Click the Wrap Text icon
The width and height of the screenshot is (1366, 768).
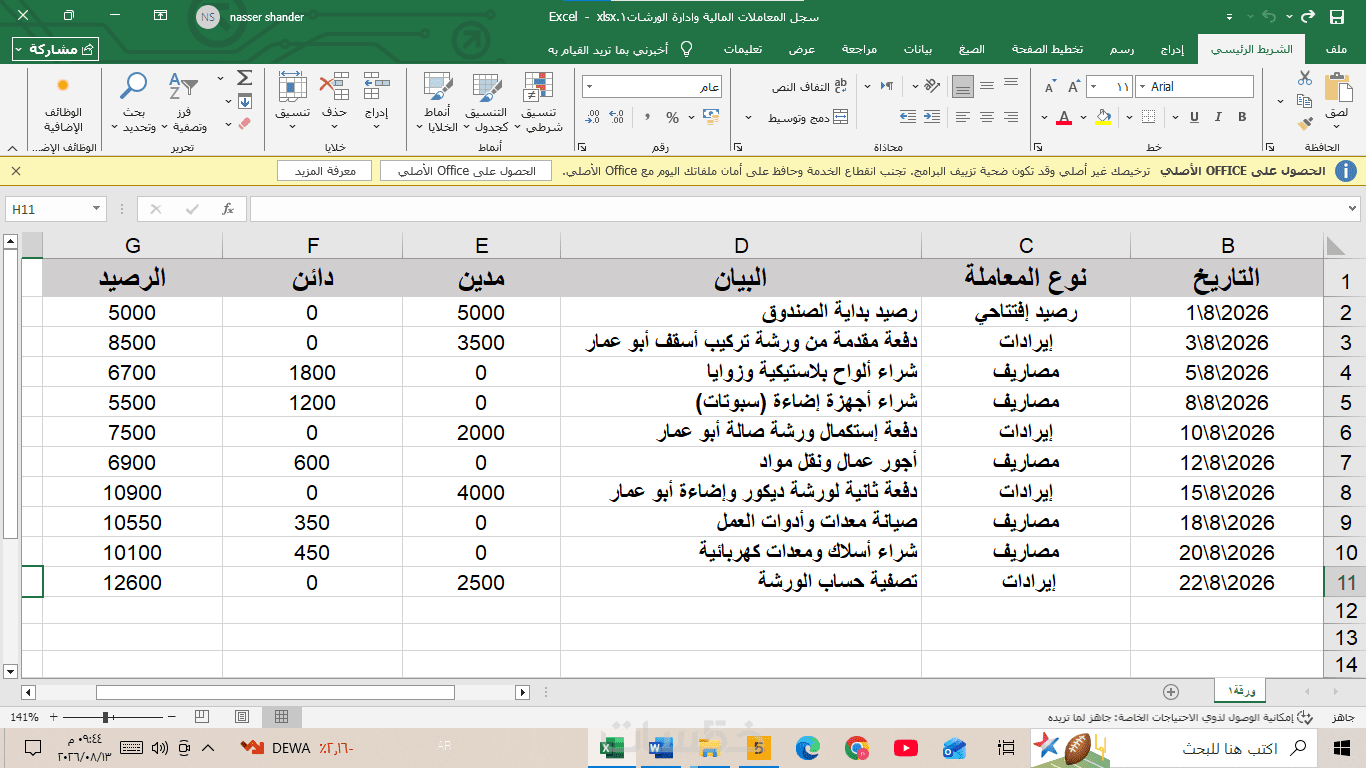[x=840, y=87]
